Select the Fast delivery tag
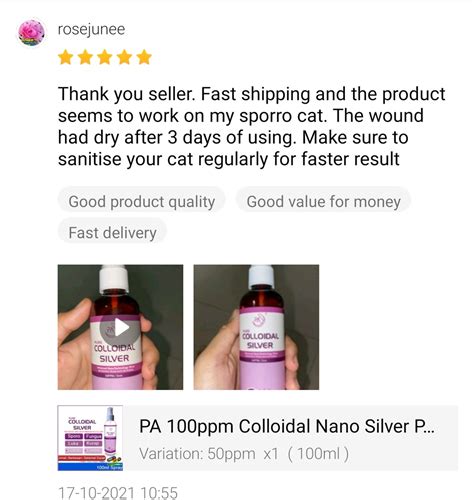474x500 pixels. tap(112, 233)
